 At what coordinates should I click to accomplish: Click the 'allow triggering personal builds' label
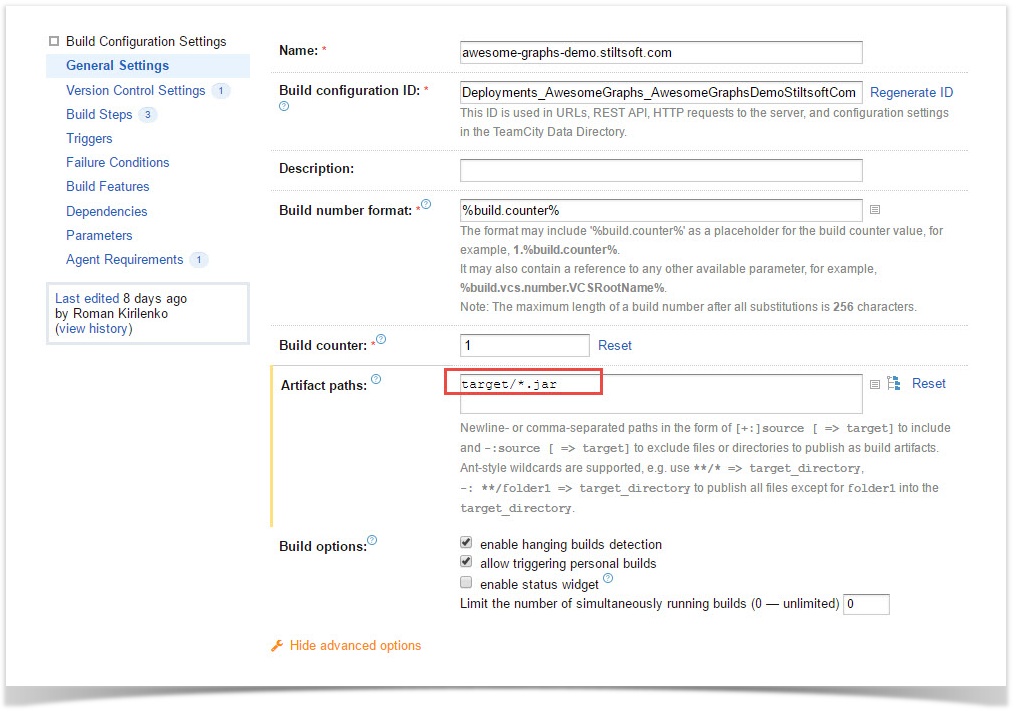click(568, 563)
